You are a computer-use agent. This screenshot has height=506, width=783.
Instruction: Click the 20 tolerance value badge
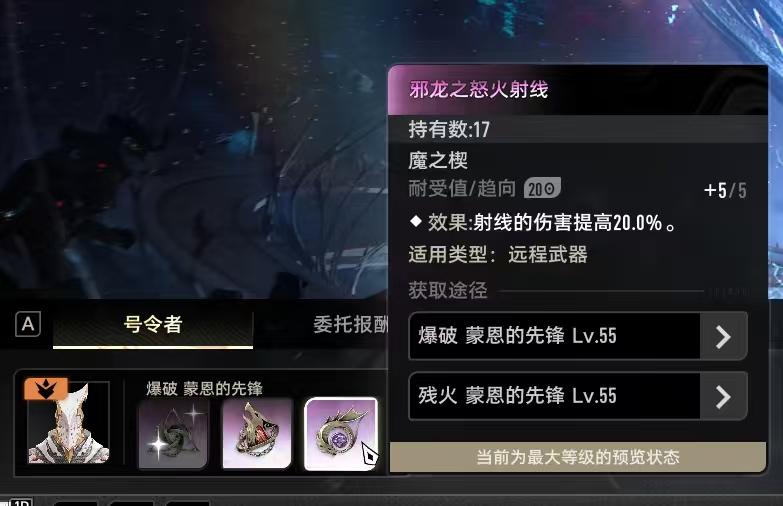point(542,188)
